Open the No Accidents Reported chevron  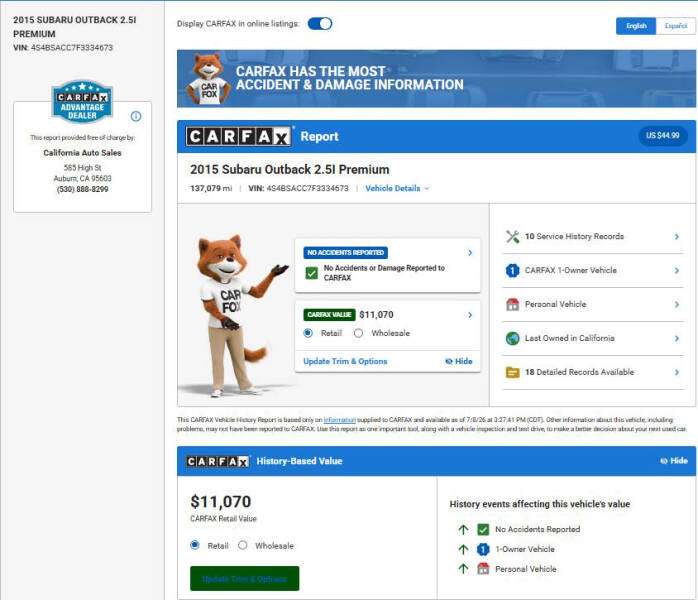[470, 253]
